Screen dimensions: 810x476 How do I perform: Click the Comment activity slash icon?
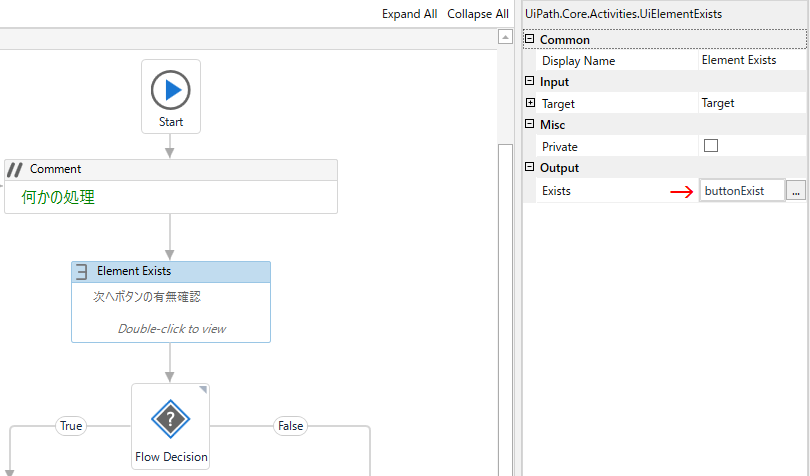(15, 170)
